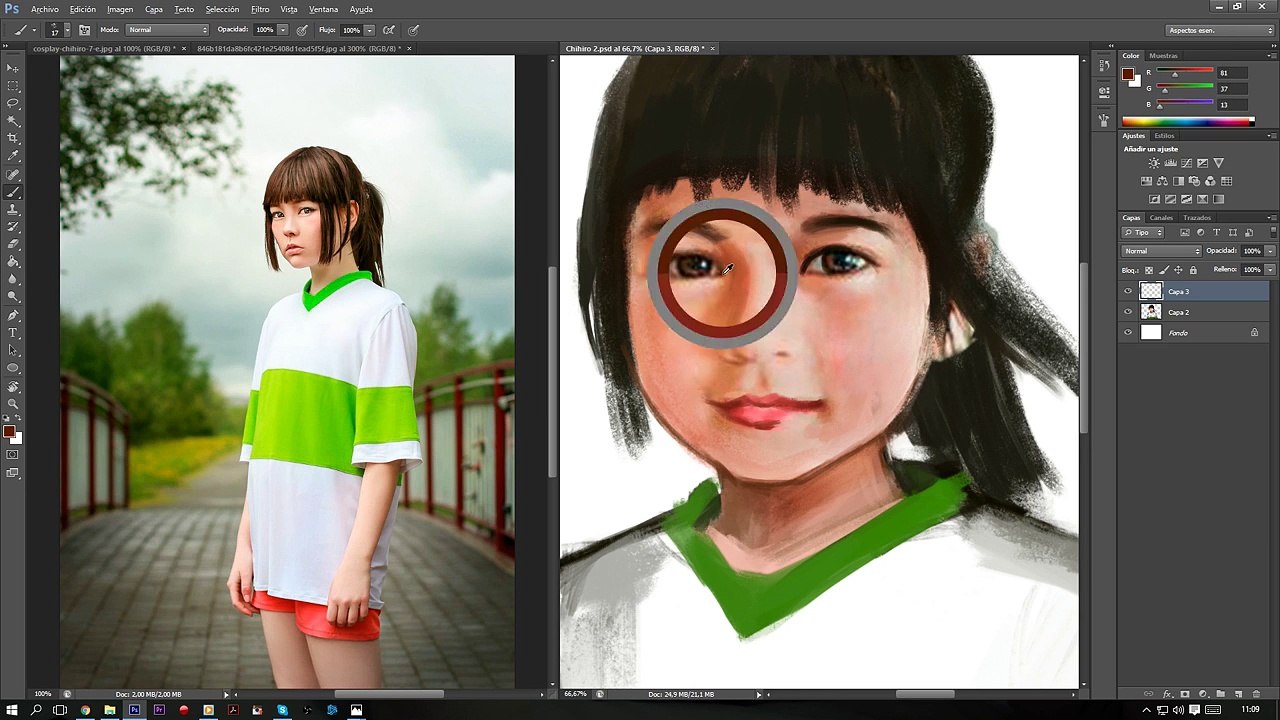
Task: Open the Archivo menu
Action: pos(45,9)
